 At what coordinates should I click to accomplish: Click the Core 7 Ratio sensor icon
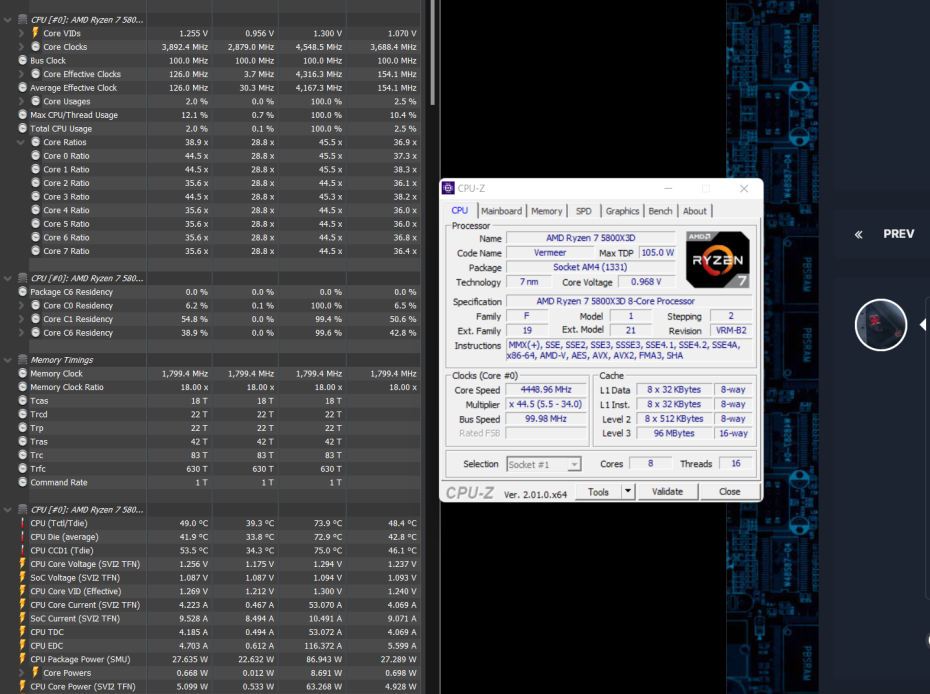[x=36, y=250]
